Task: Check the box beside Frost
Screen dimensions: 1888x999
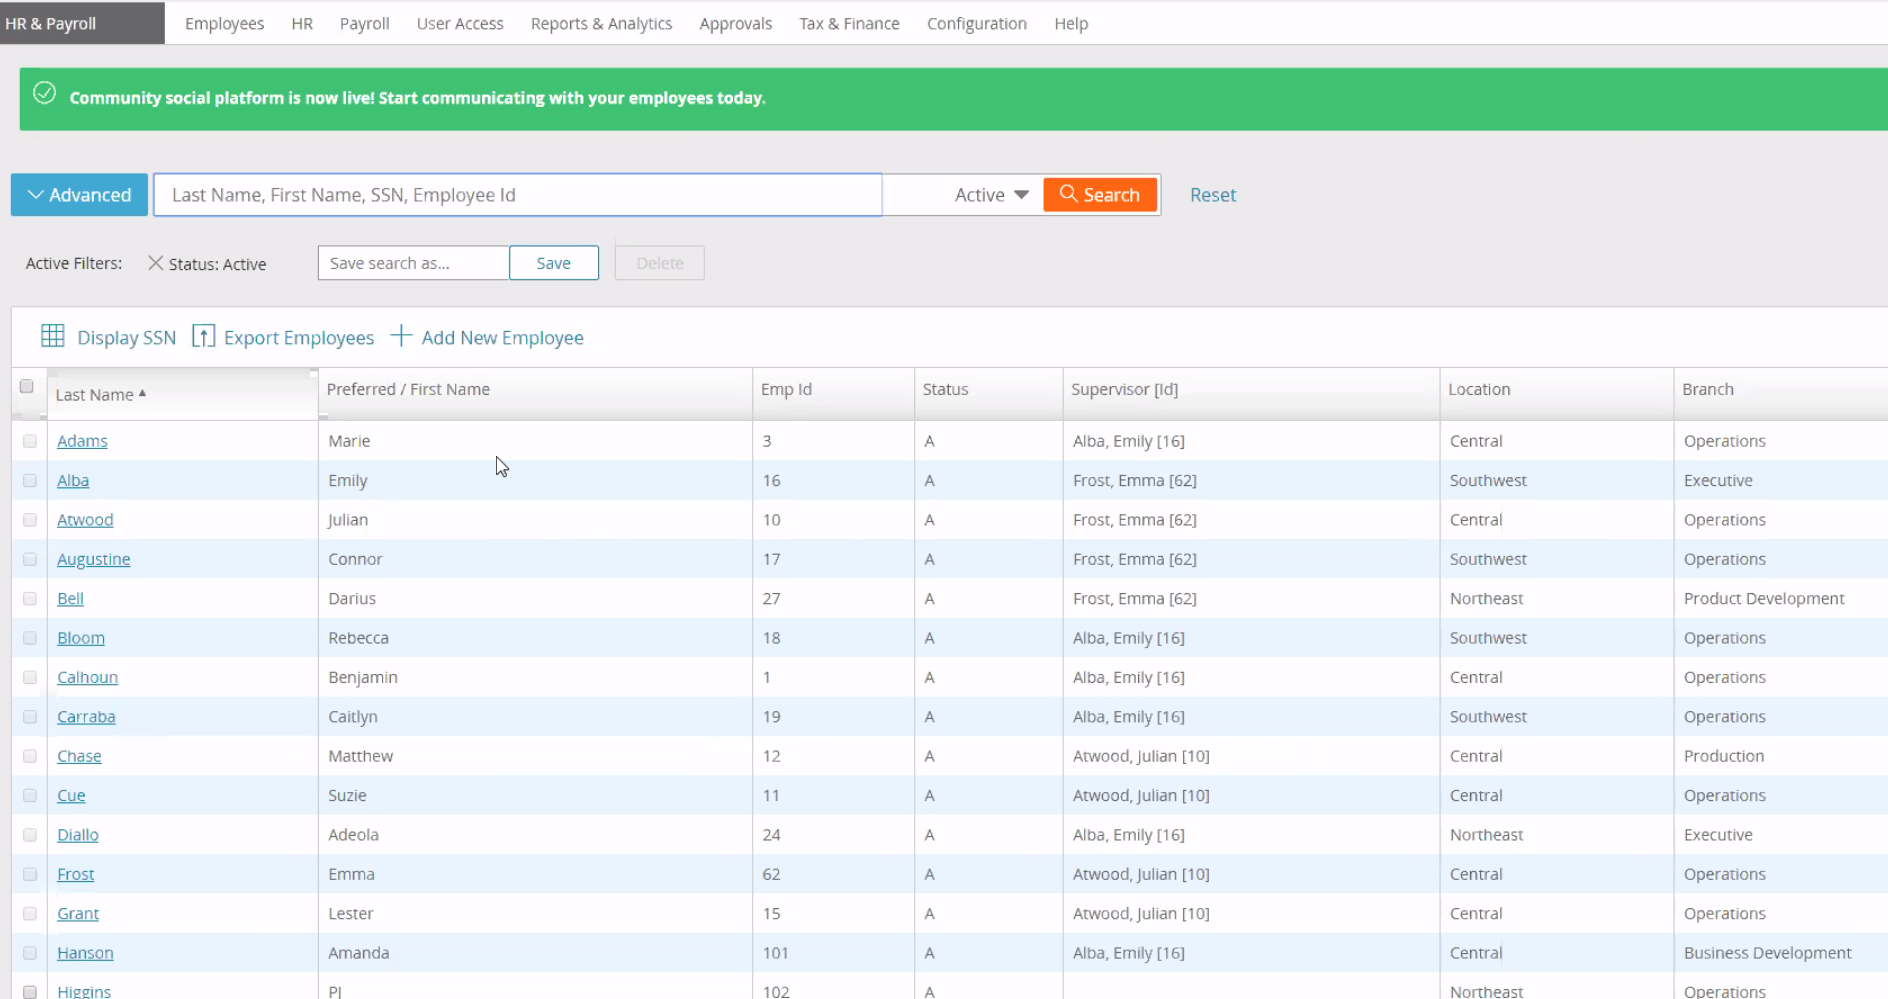Action: [x=30, y=874]
